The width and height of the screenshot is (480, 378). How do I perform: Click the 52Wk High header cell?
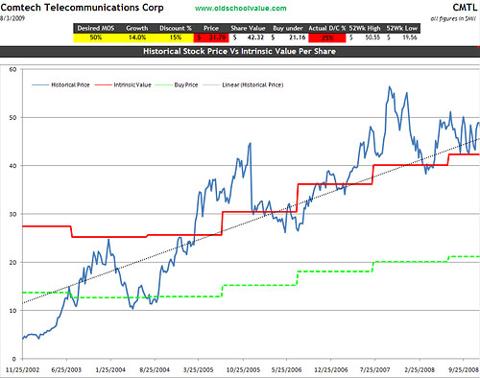365,28
